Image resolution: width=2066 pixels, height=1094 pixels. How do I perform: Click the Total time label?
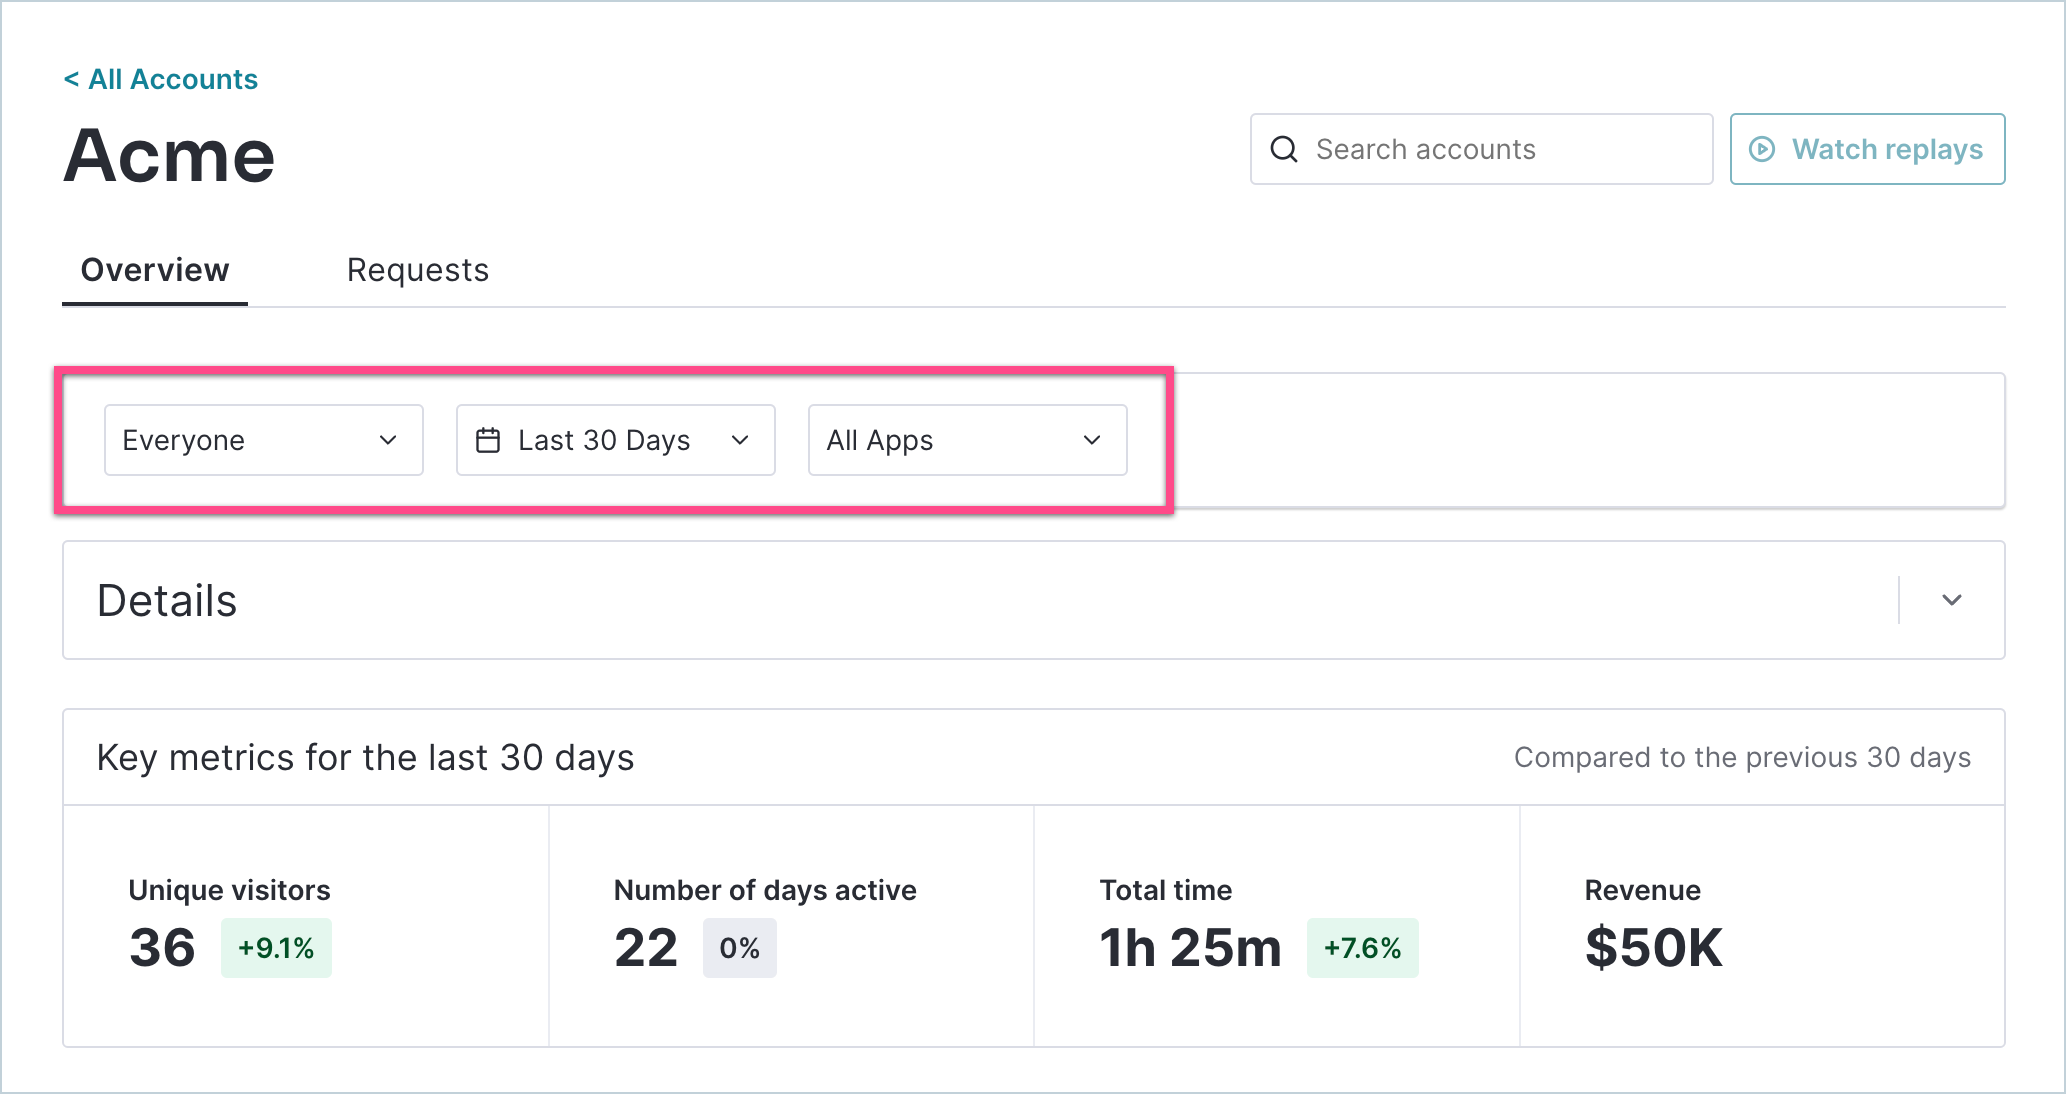click(1166, 890)
